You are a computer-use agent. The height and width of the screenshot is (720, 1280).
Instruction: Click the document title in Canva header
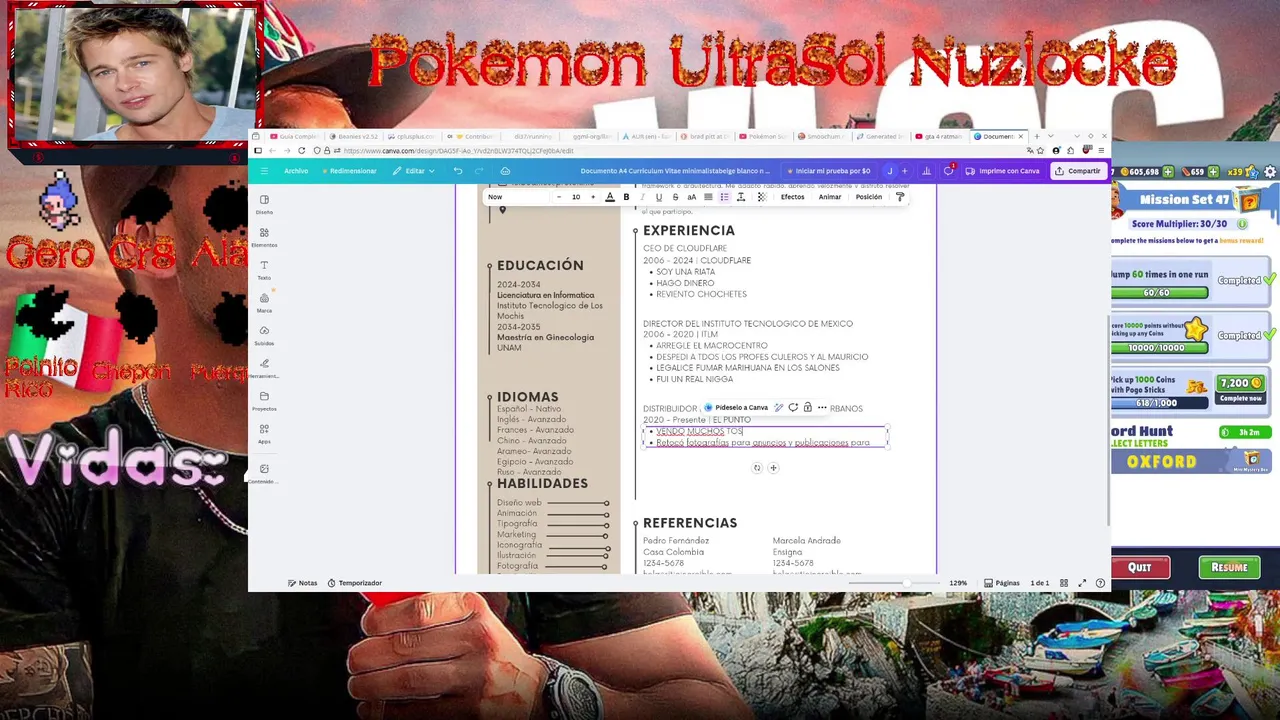pos(675,171)
